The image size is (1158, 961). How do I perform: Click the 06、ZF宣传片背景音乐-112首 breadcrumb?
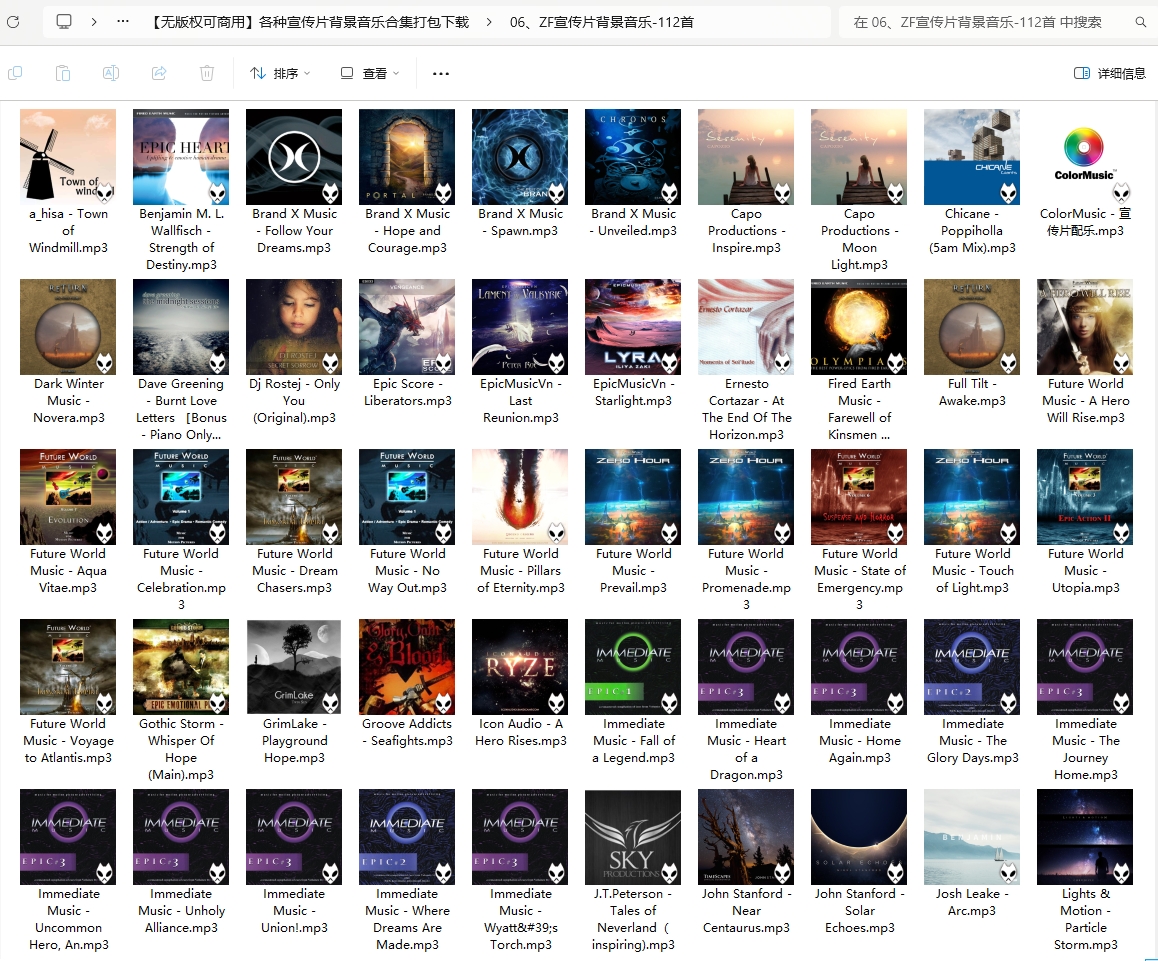point(602,22)
